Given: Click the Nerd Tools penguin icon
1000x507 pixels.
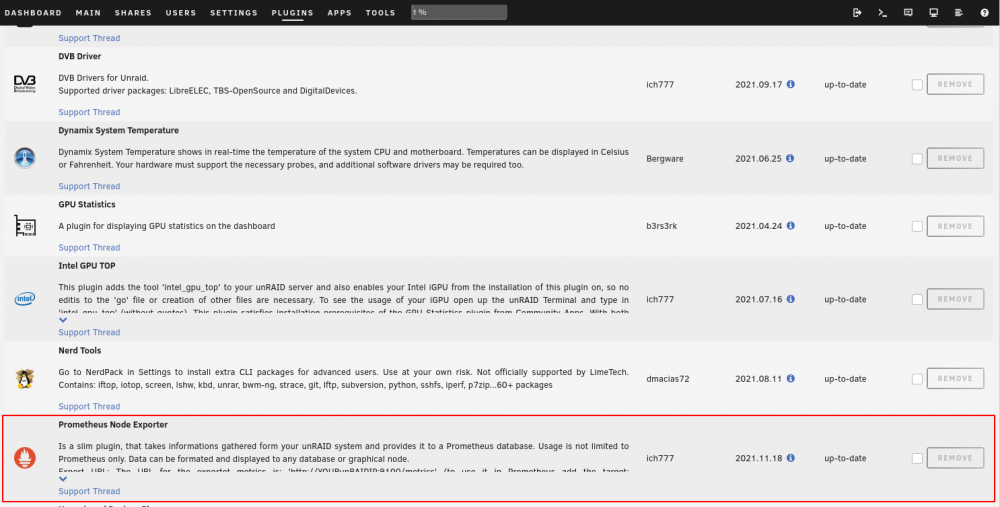Looking at the screenshot, I should tap(25, 378).
